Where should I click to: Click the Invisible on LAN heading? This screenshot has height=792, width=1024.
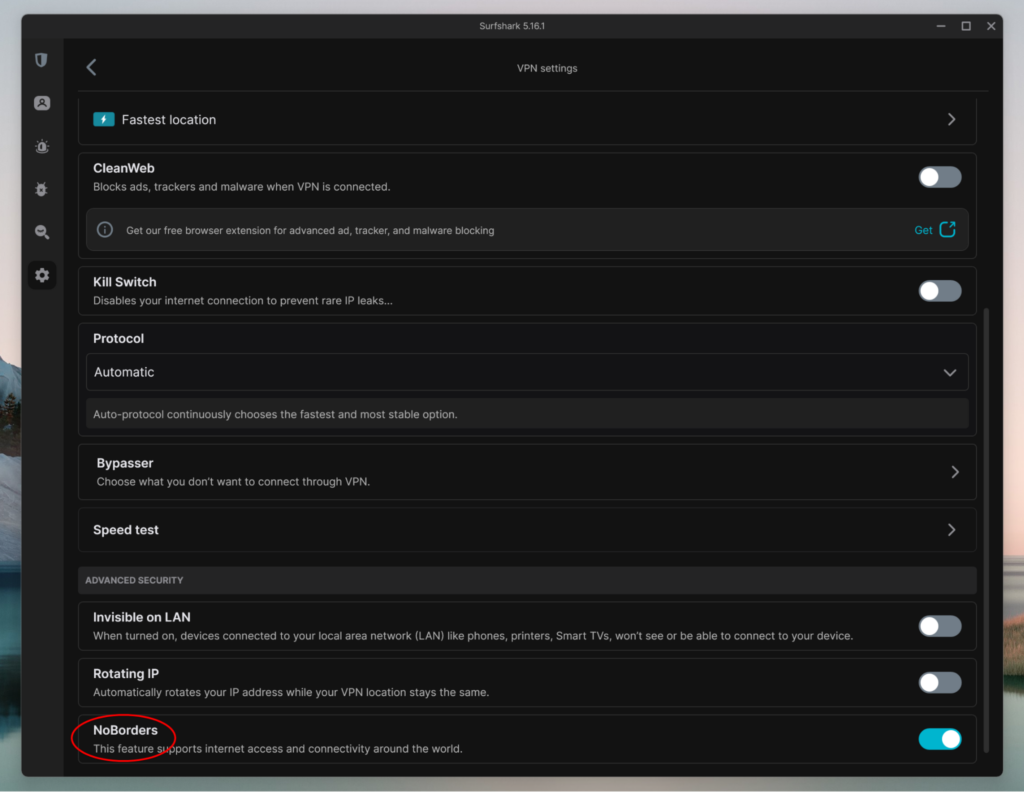tap(142, 617)
